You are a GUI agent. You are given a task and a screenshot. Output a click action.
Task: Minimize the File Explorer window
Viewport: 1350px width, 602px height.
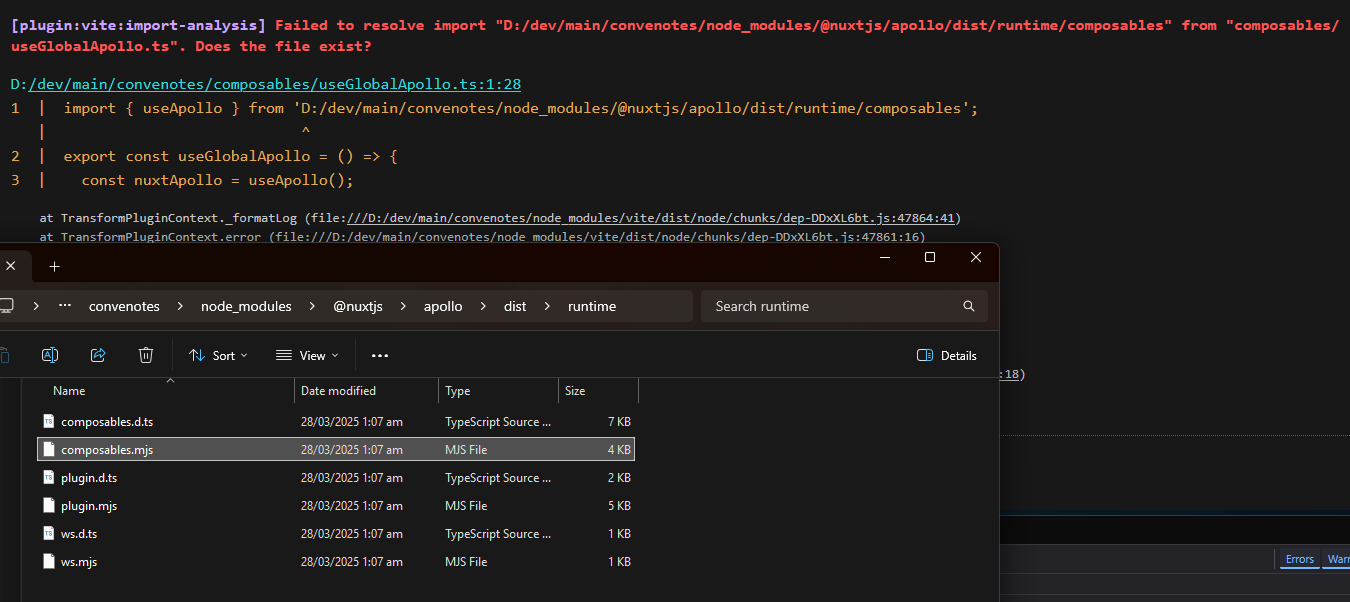tap(884, 258)
